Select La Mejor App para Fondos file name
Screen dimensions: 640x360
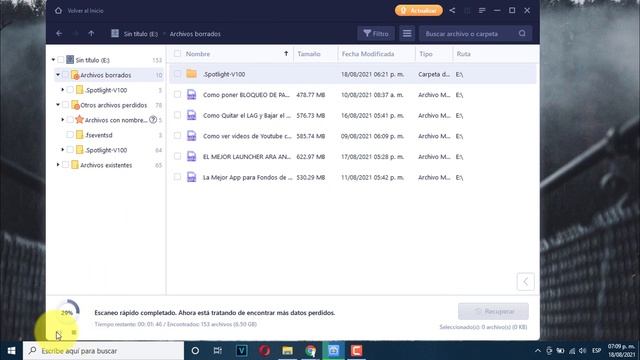click(x=247, y=177)
